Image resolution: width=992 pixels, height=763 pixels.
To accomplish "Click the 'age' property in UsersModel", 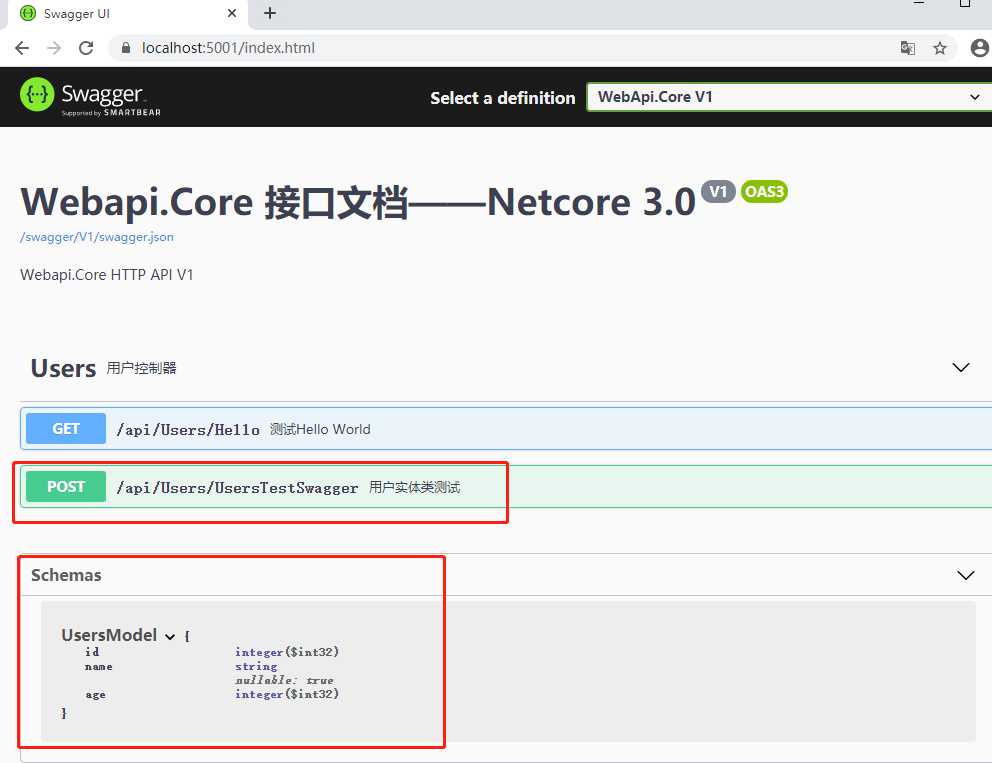I will tap(96, 695).
